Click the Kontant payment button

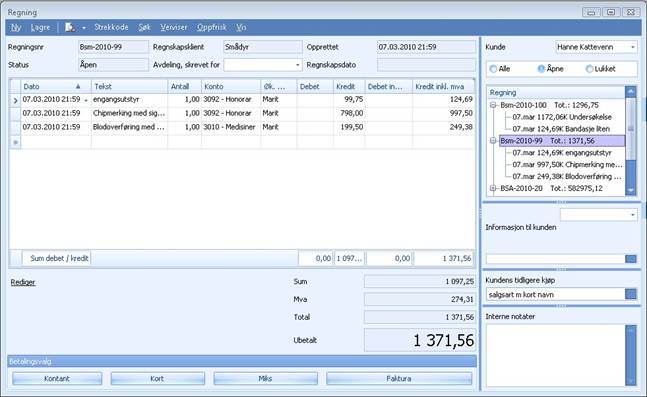57,378
